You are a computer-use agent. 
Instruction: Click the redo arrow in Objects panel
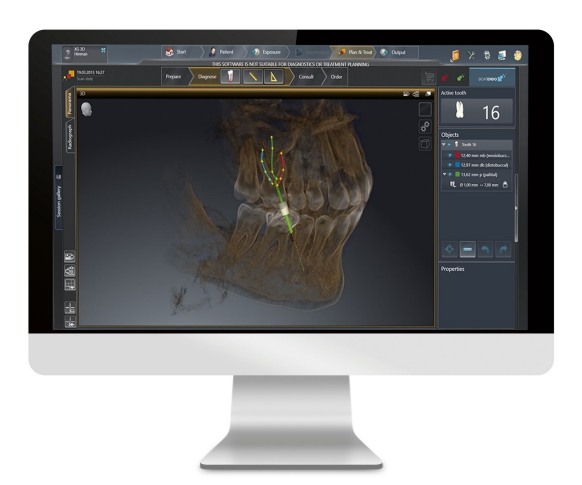click(x=503, y=249)
